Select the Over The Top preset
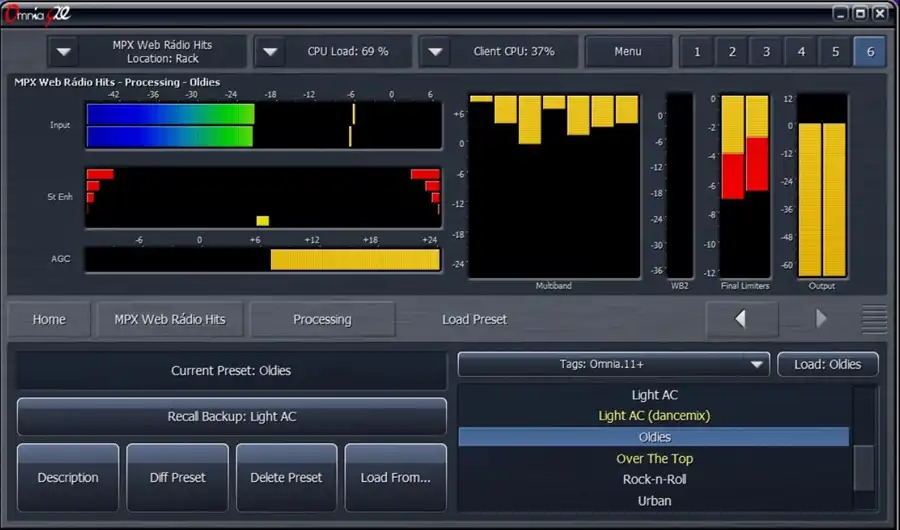900x530 pixels. (x=654, y=458)
